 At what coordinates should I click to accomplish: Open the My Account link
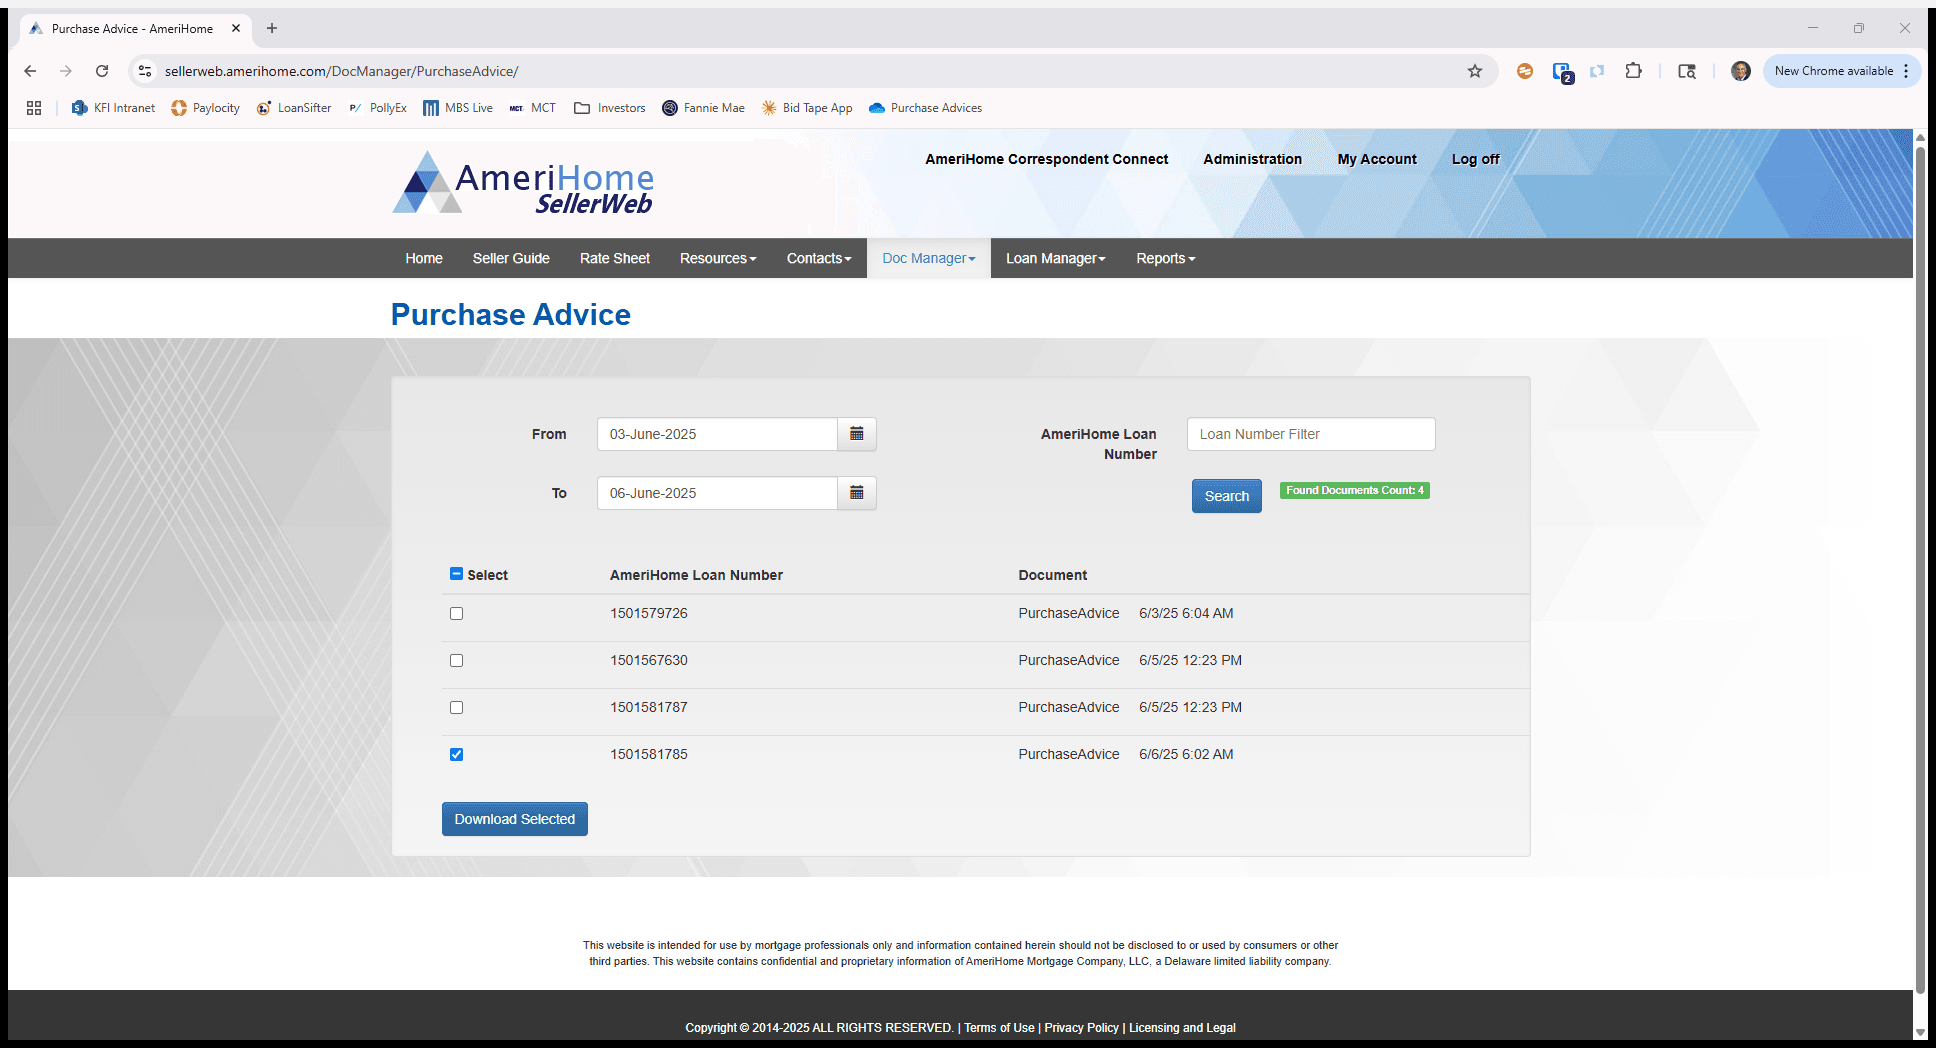point(1377,159)
